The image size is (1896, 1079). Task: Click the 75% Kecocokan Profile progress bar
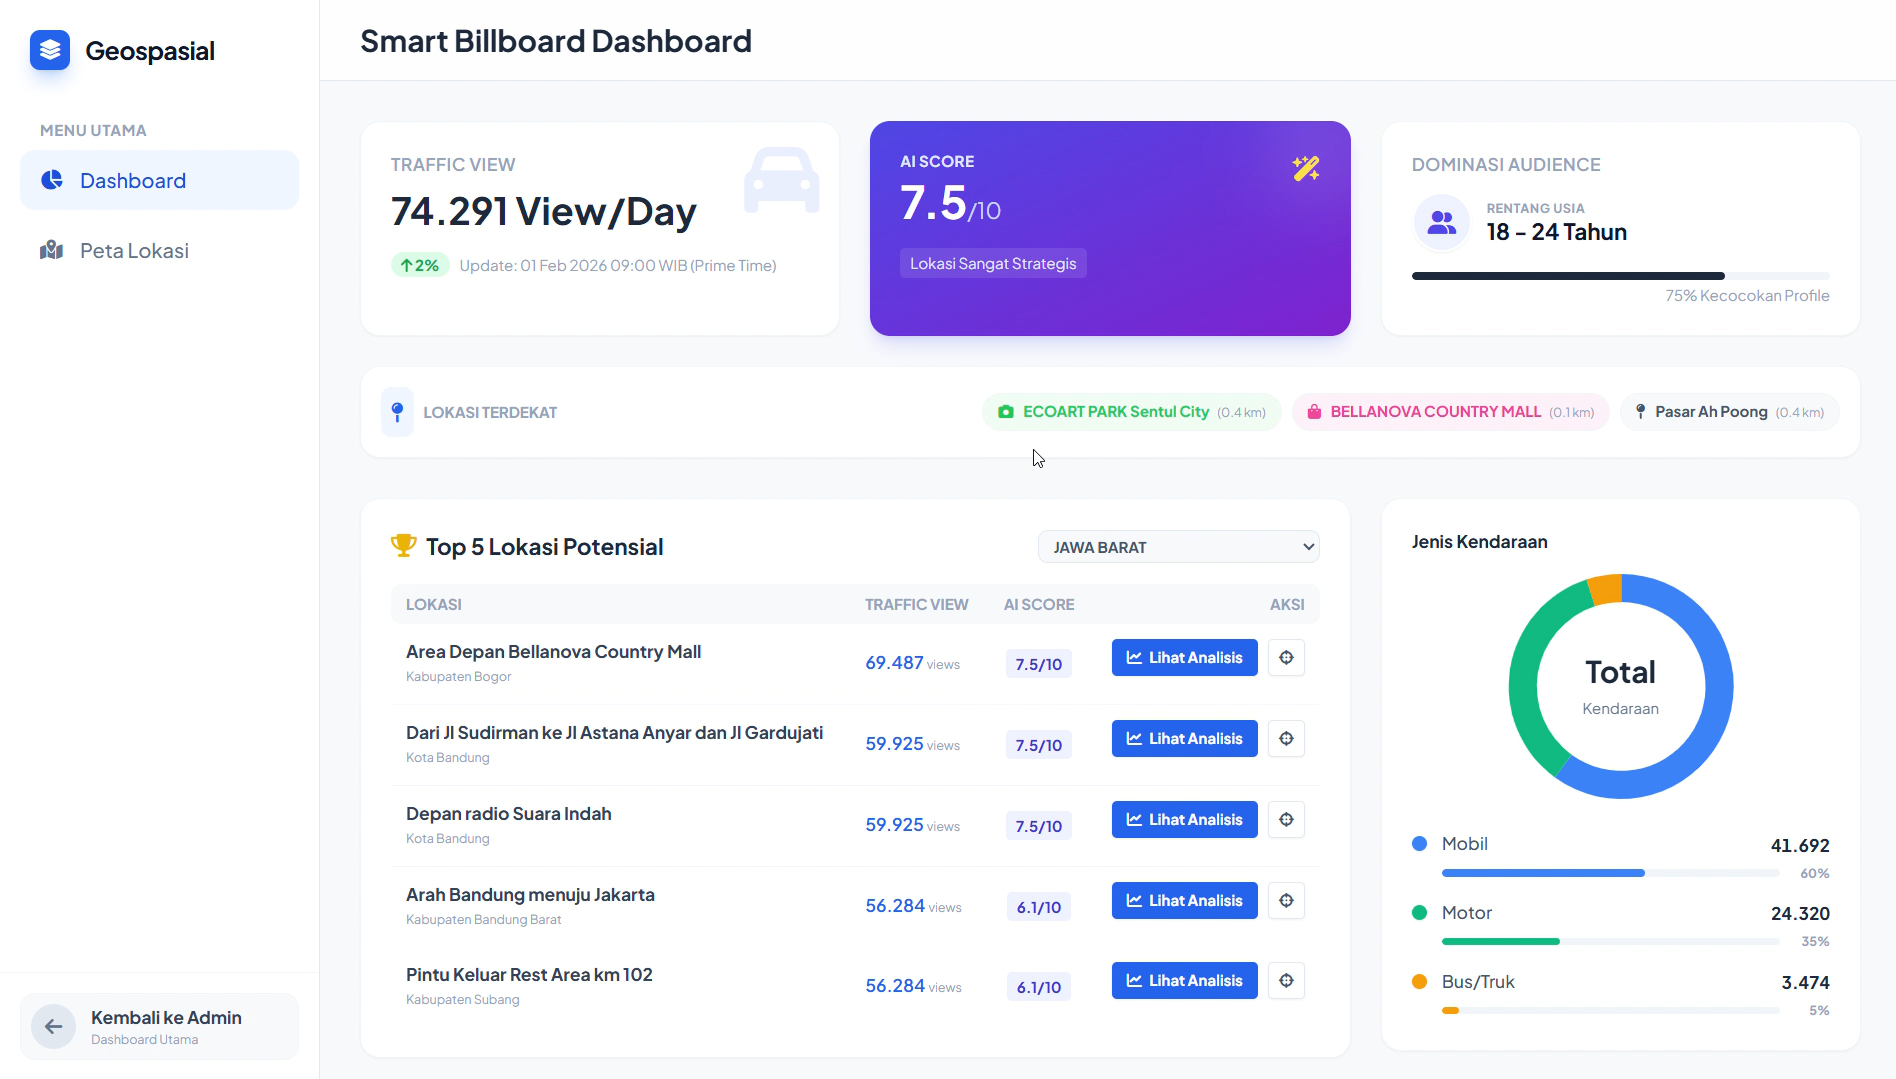[x=1620, y=276]
